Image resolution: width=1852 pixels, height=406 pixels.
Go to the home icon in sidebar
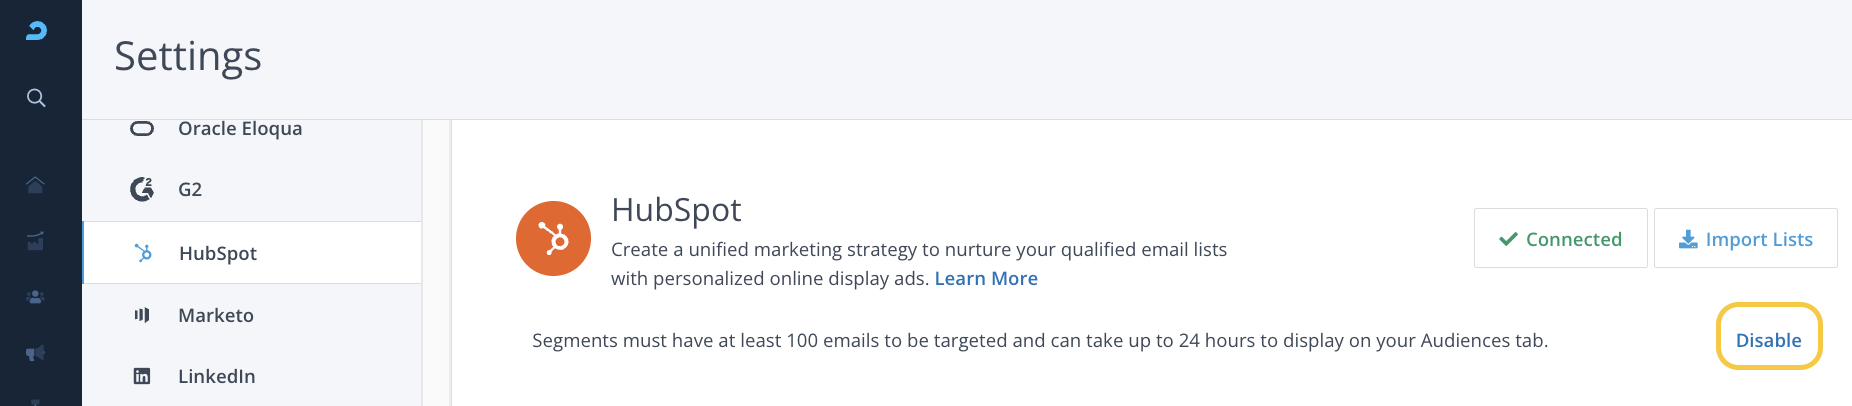[36, 185]
